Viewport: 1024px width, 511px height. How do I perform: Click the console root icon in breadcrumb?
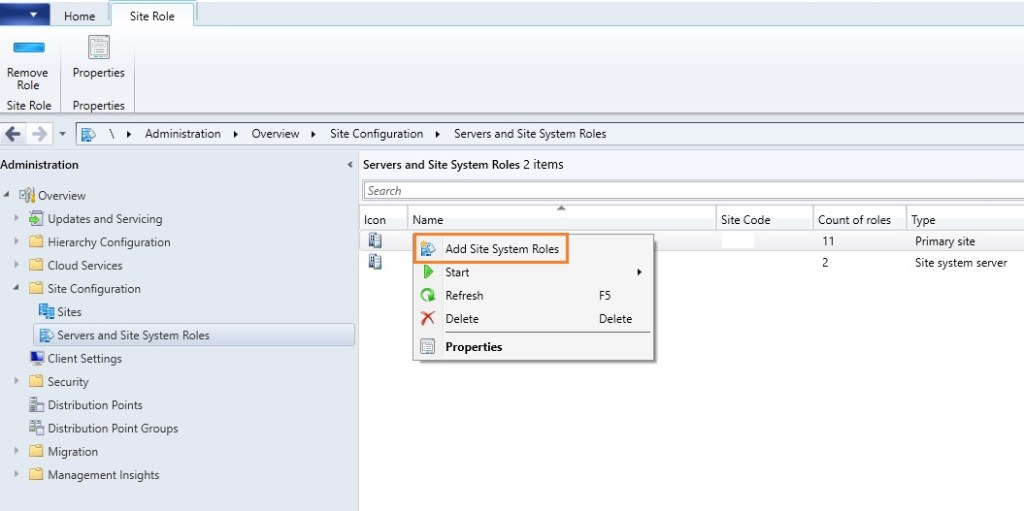pyautogui.click(x=88, y=134)
